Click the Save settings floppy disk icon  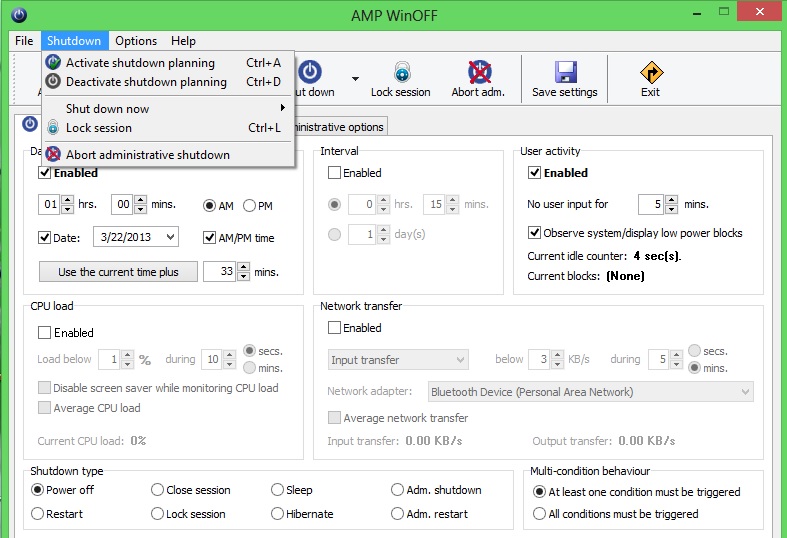(566, 72)
